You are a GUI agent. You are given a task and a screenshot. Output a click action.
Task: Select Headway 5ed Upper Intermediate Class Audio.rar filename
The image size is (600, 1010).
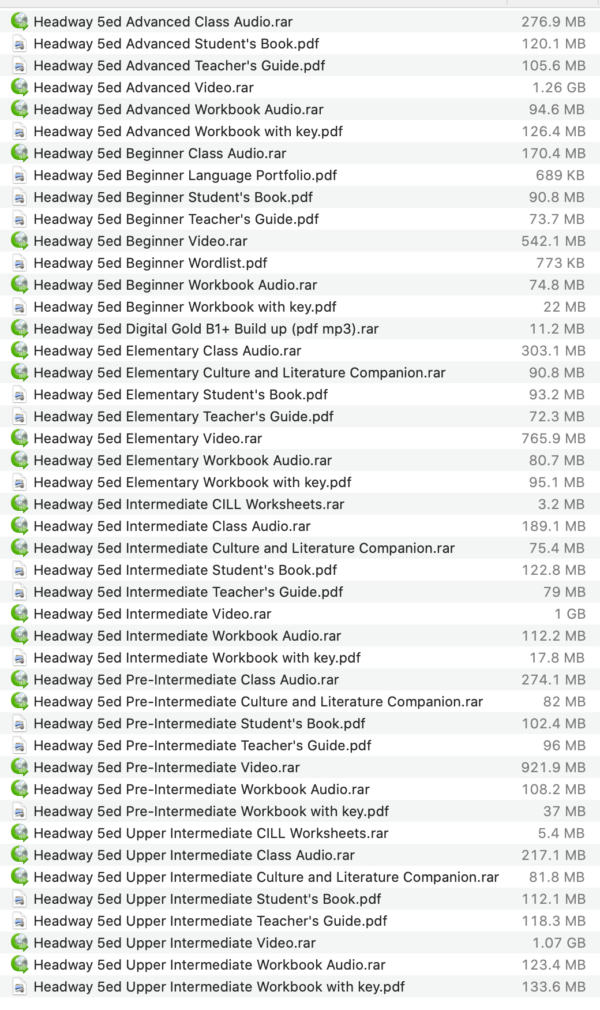194,855
